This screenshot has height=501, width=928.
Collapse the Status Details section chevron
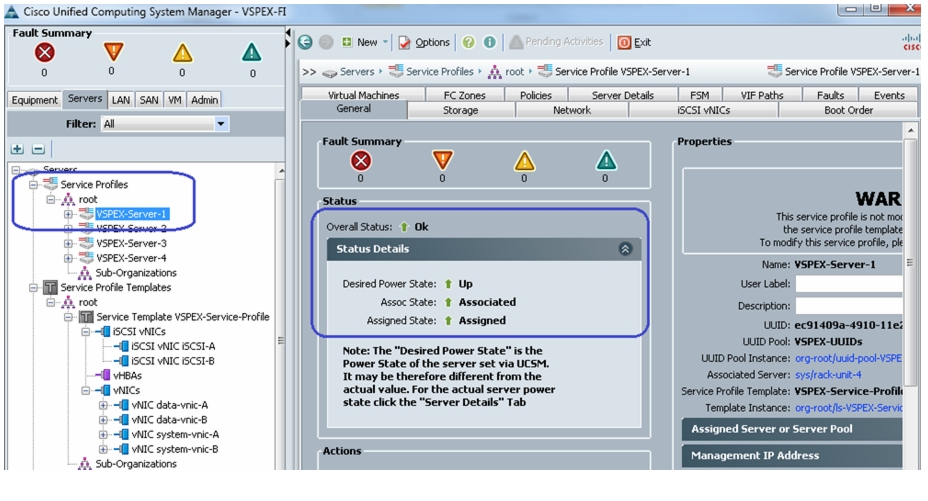pyautogui.click(x=625, y=249)
